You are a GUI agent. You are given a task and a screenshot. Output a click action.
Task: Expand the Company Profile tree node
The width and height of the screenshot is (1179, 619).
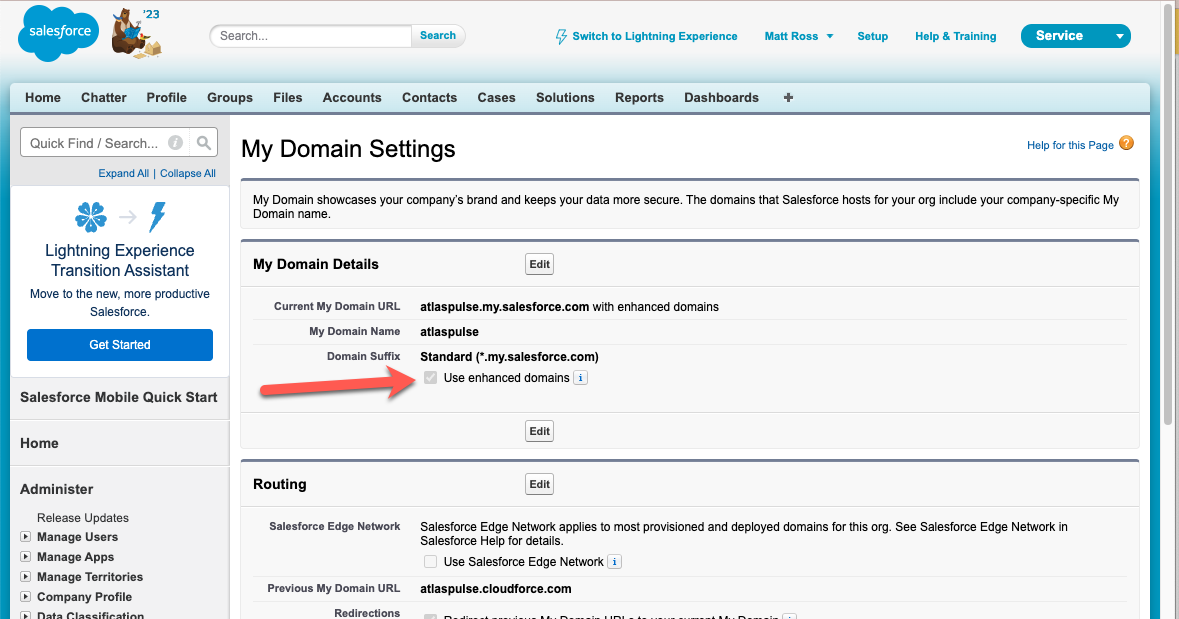pyautogui.click(x=26, y=596)
